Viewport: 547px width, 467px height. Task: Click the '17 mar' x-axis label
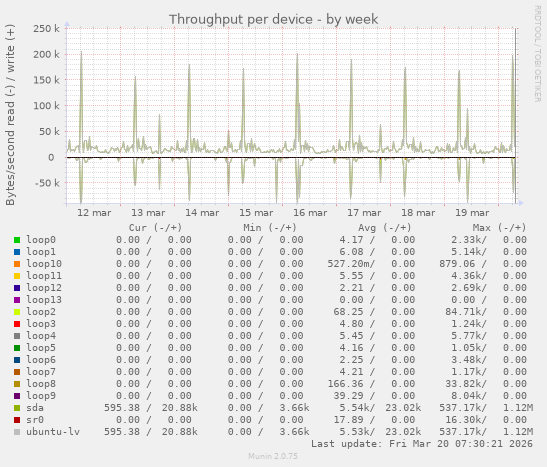click(x=364, y=213)
